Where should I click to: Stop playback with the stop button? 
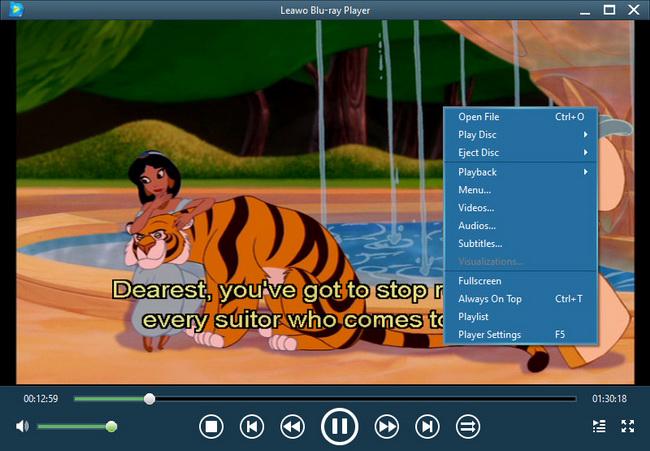pos(211,427)
